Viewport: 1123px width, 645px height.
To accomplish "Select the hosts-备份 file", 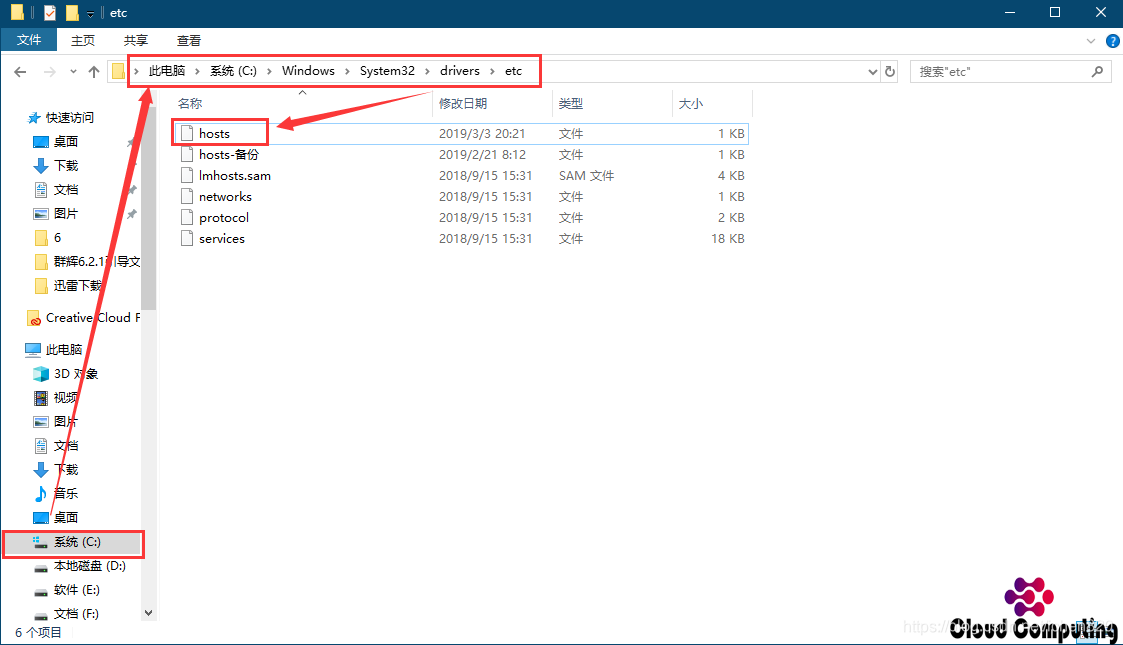I will tap(461, 155).
